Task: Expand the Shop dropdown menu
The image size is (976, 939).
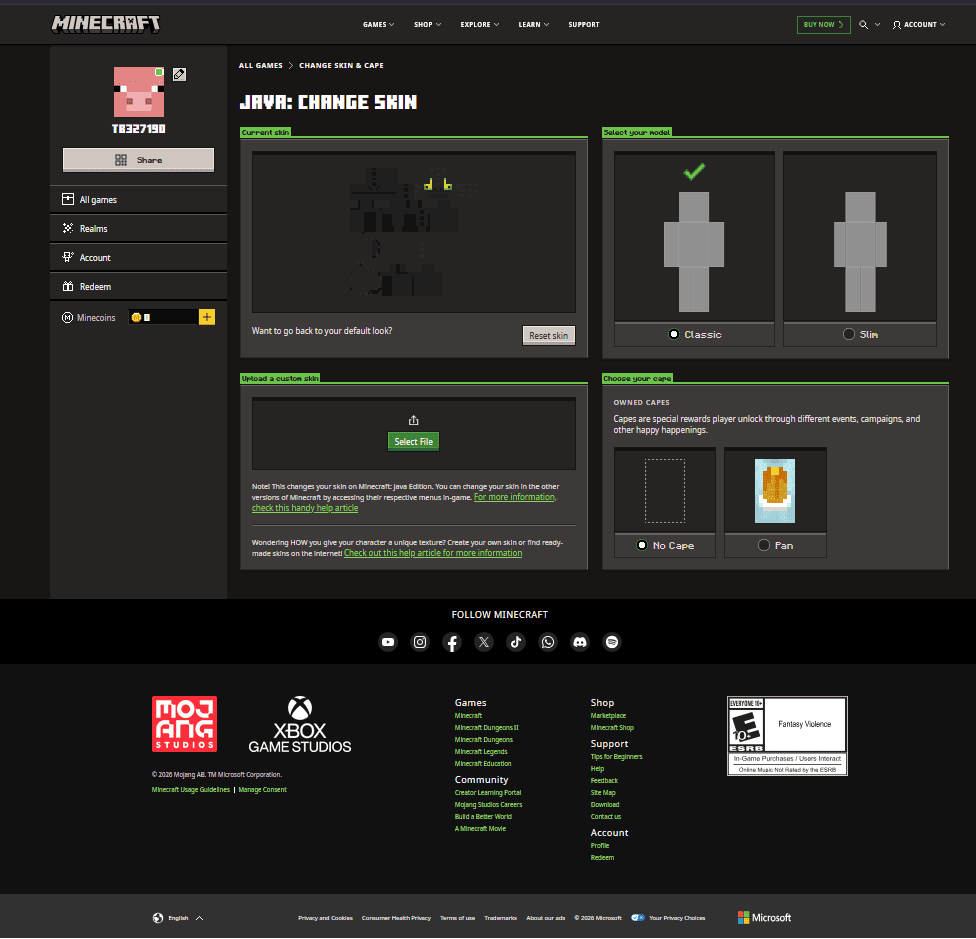Action: click(x=428, y=25)
